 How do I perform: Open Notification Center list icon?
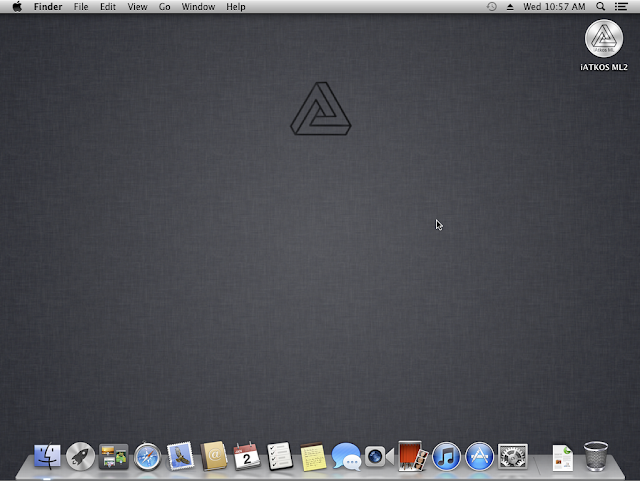pos(621,7)
